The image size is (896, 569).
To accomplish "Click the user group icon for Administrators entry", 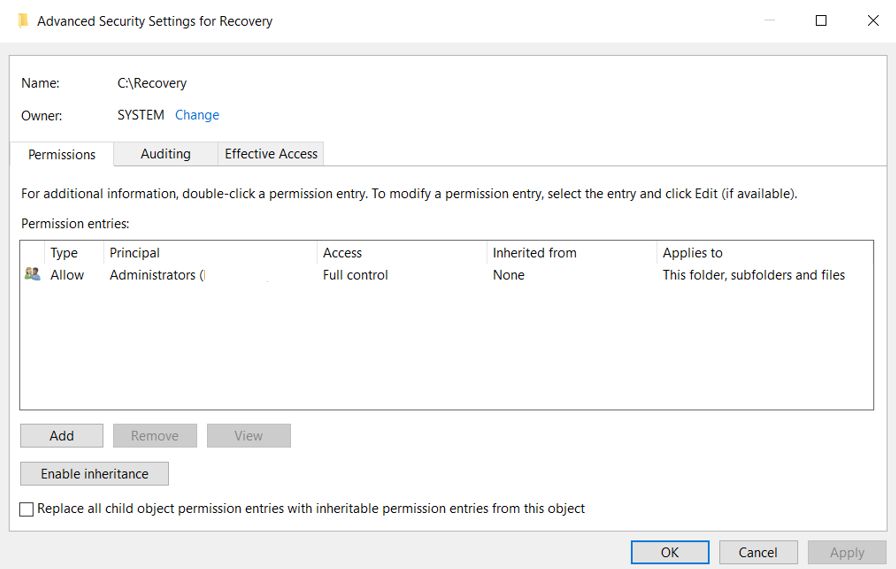I will click(x=33, y=275).
